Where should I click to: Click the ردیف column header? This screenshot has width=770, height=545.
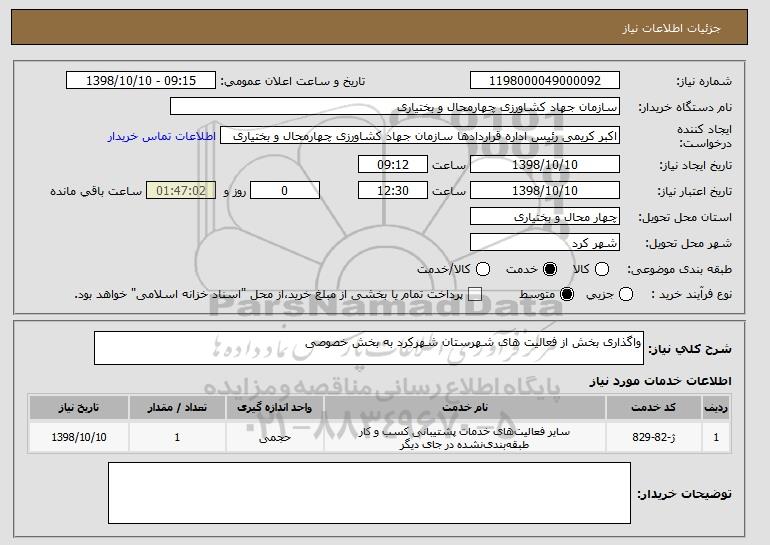pos(716,408)
